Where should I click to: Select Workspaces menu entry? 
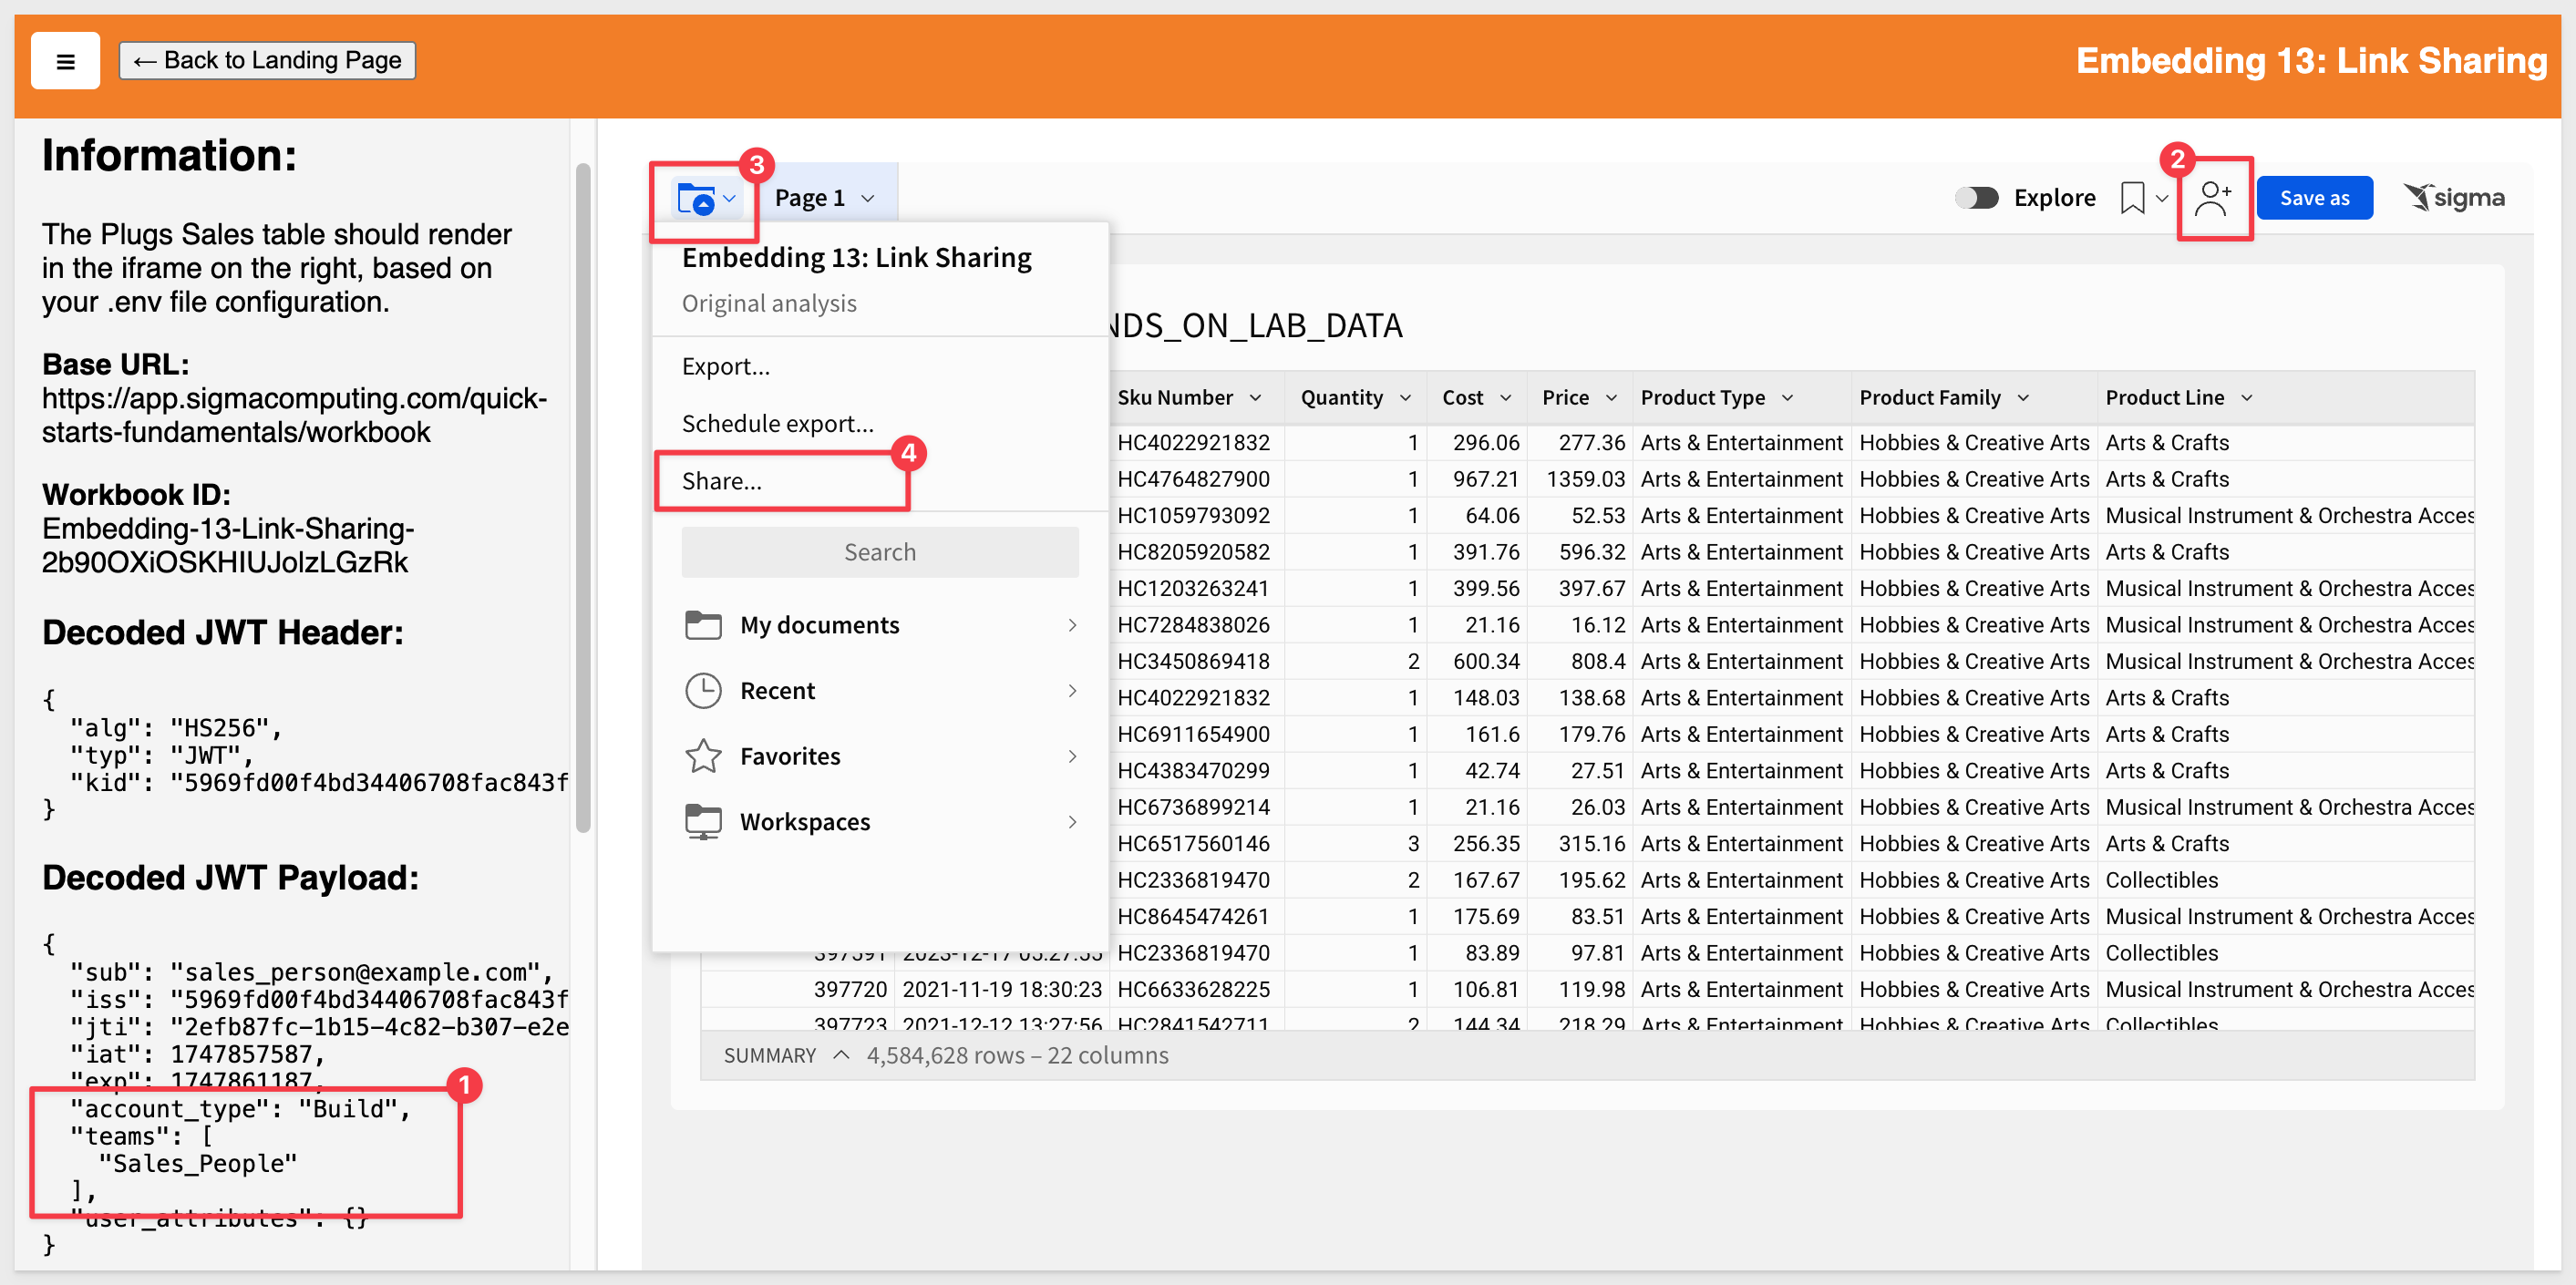[x=880, y=822]
